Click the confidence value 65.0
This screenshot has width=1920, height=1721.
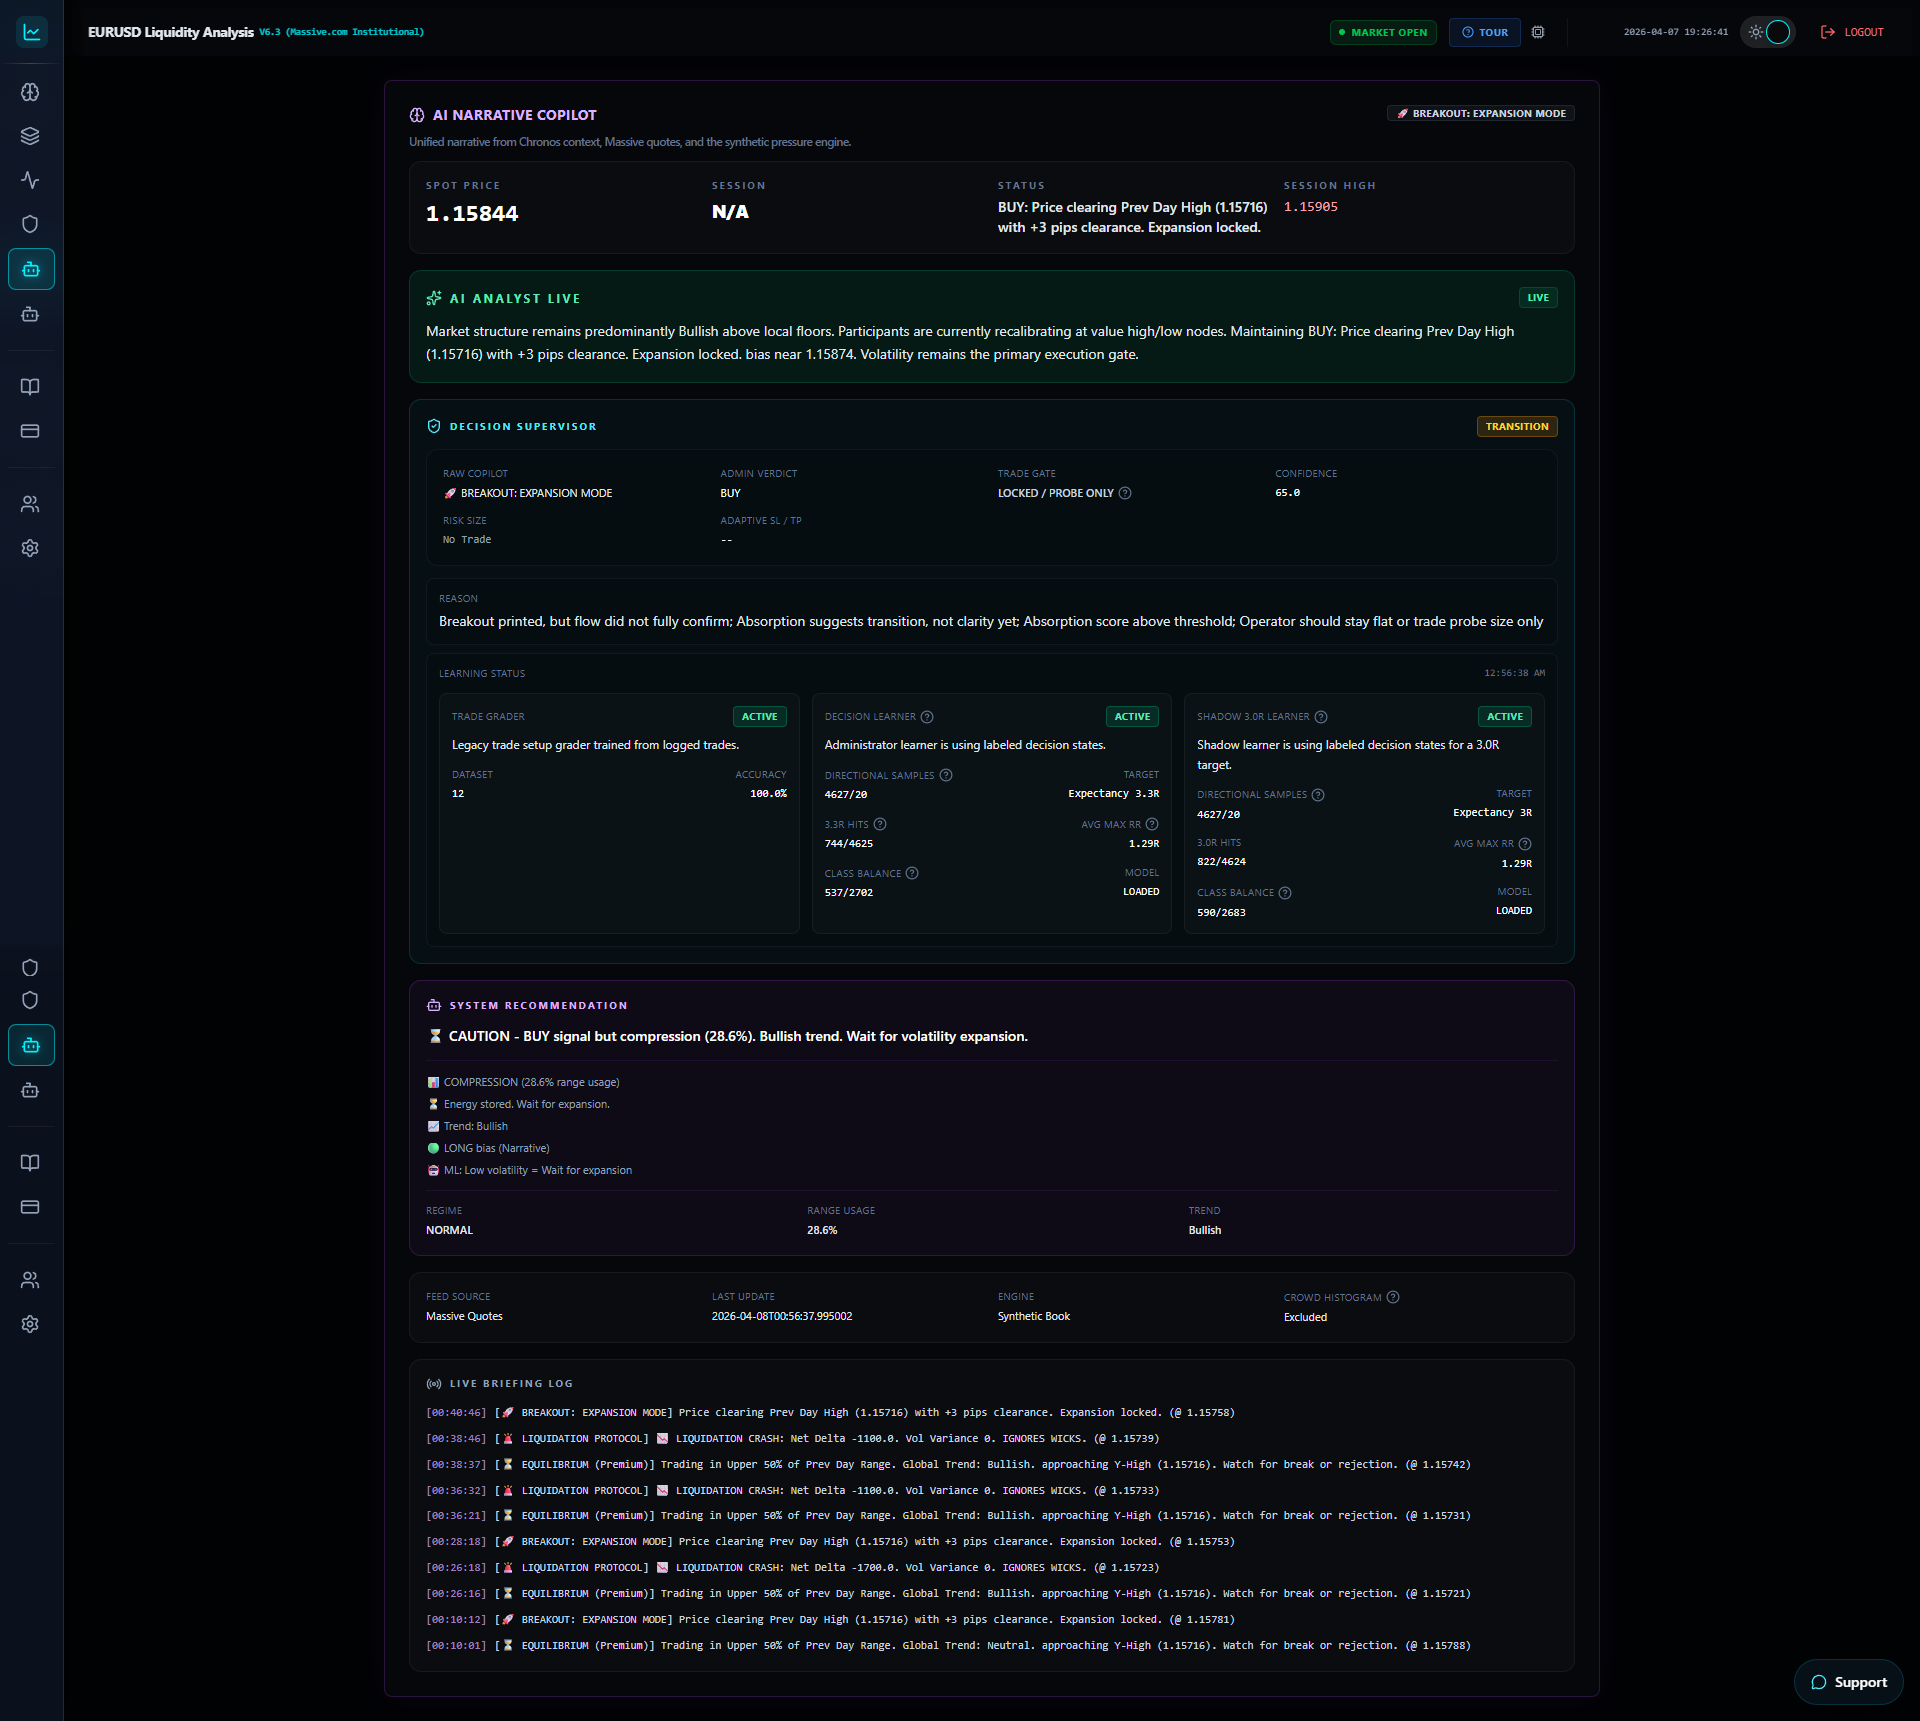coord(1288,493)
